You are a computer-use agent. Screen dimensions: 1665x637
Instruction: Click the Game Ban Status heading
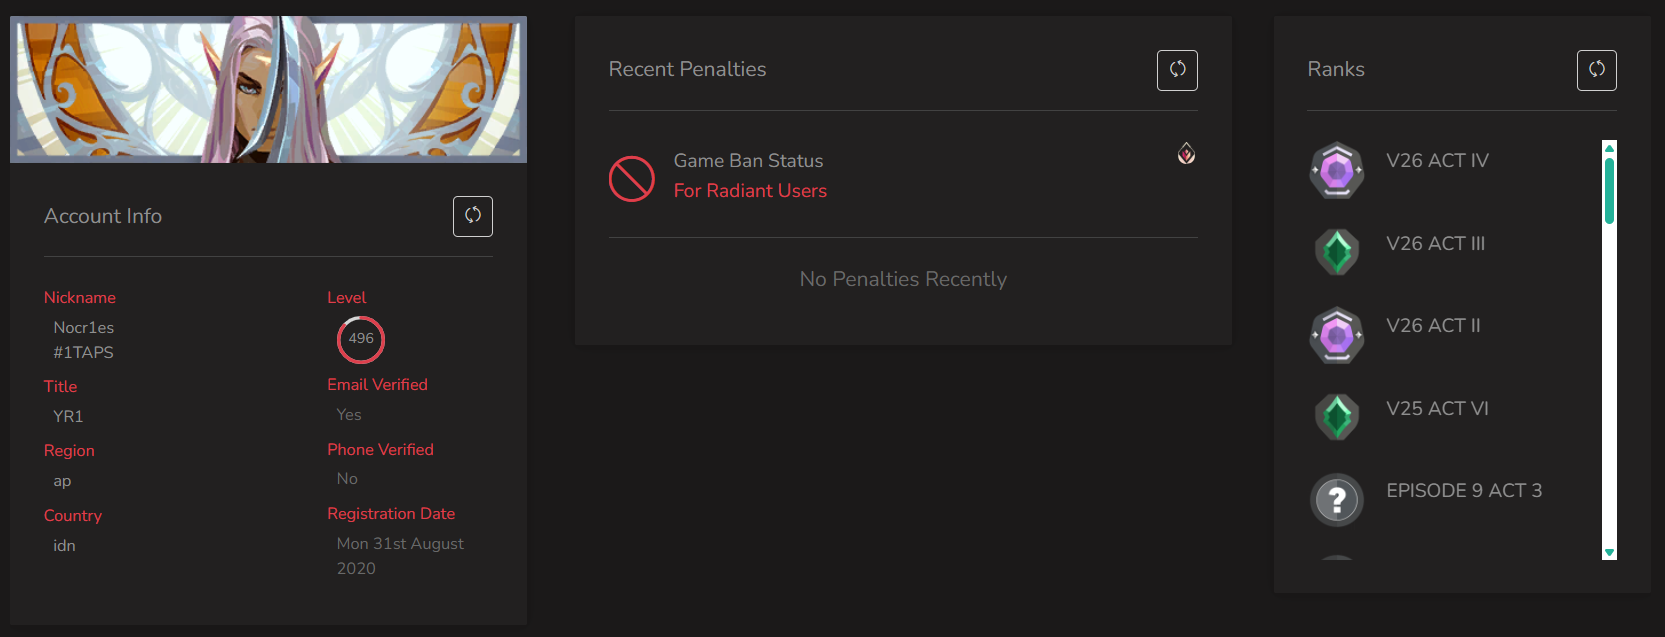click(x=748, y=161)
